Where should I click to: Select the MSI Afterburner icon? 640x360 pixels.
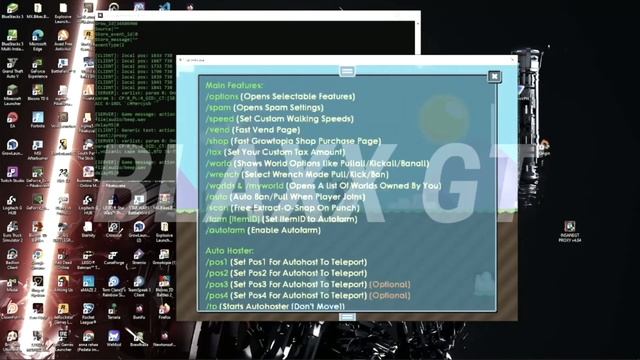pos(38,149)
